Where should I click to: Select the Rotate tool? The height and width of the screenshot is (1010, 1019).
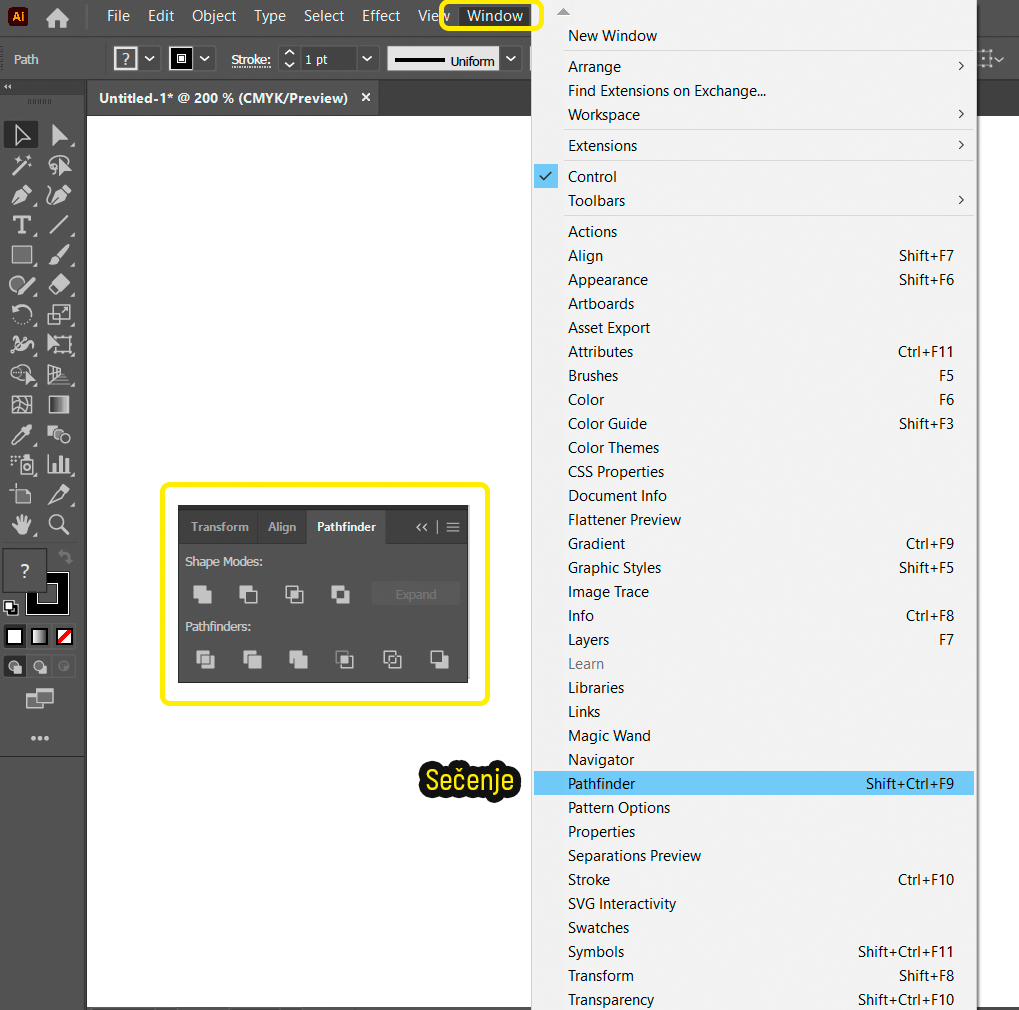pos(21,315)
